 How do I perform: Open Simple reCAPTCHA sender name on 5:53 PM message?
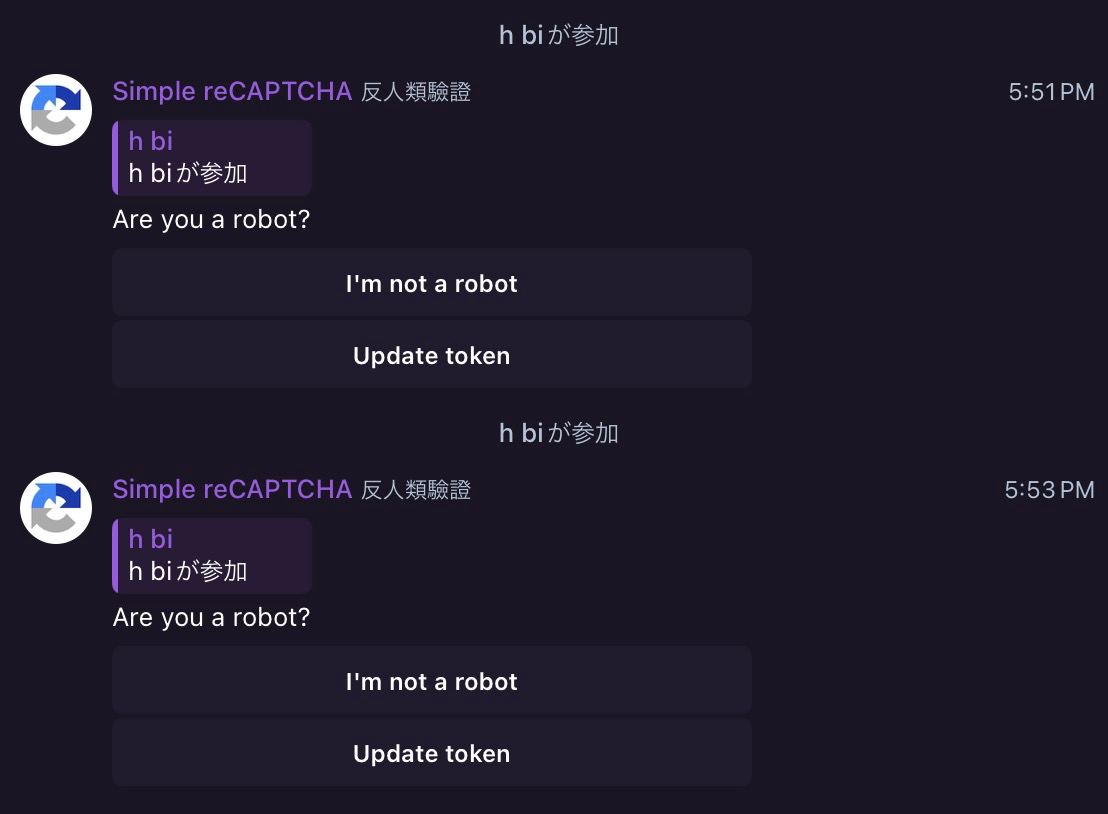coord(232,490)
